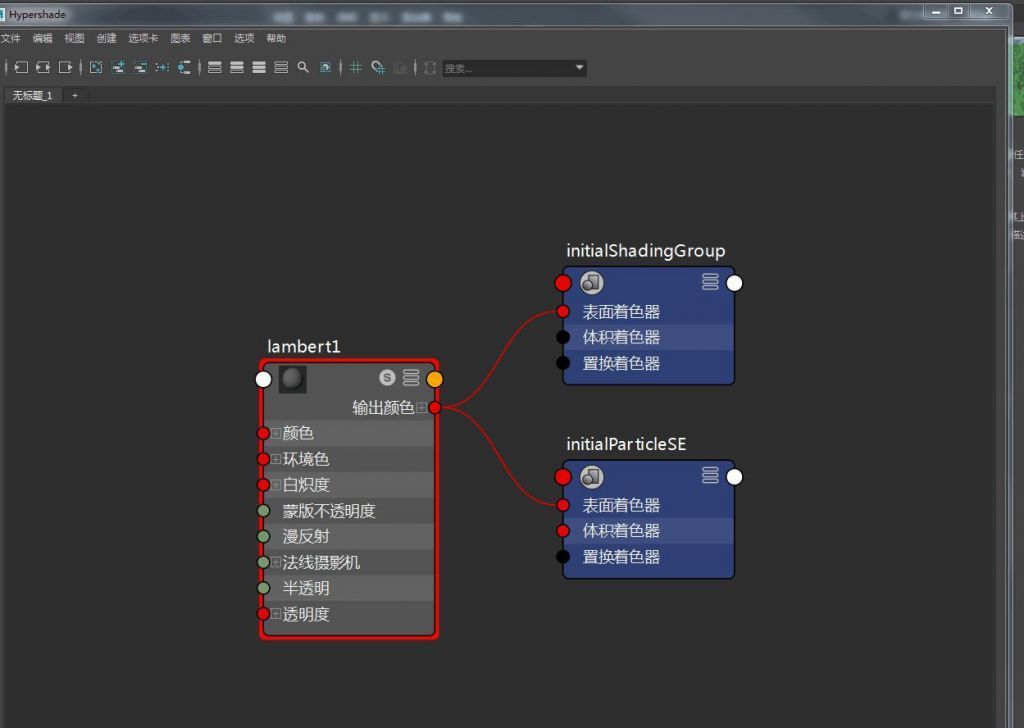The image size is (1024, 728).
Task: Open the 编辑 menu
Action: [x=42, y=39]
